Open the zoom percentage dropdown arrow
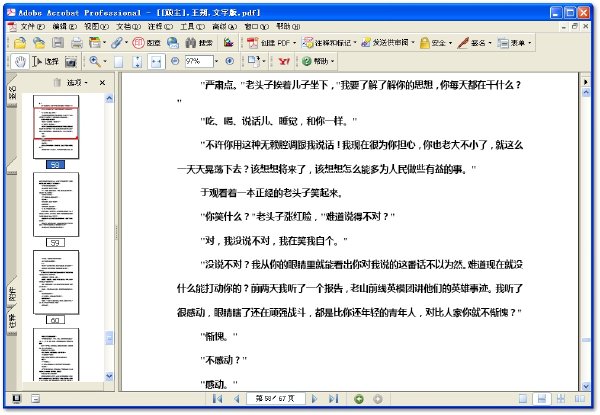The width and height of the screenshot is (600, 415). tap(217, 61)
